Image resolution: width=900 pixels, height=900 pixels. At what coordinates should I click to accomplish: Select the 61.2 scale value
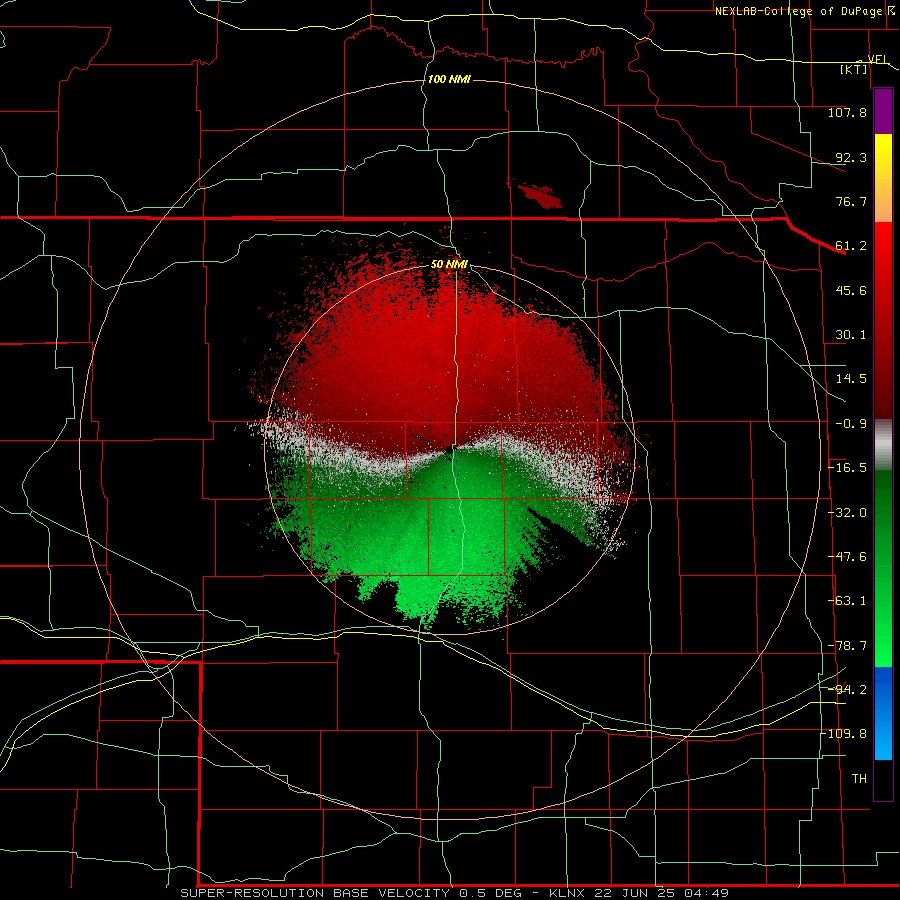pos(851,246)
